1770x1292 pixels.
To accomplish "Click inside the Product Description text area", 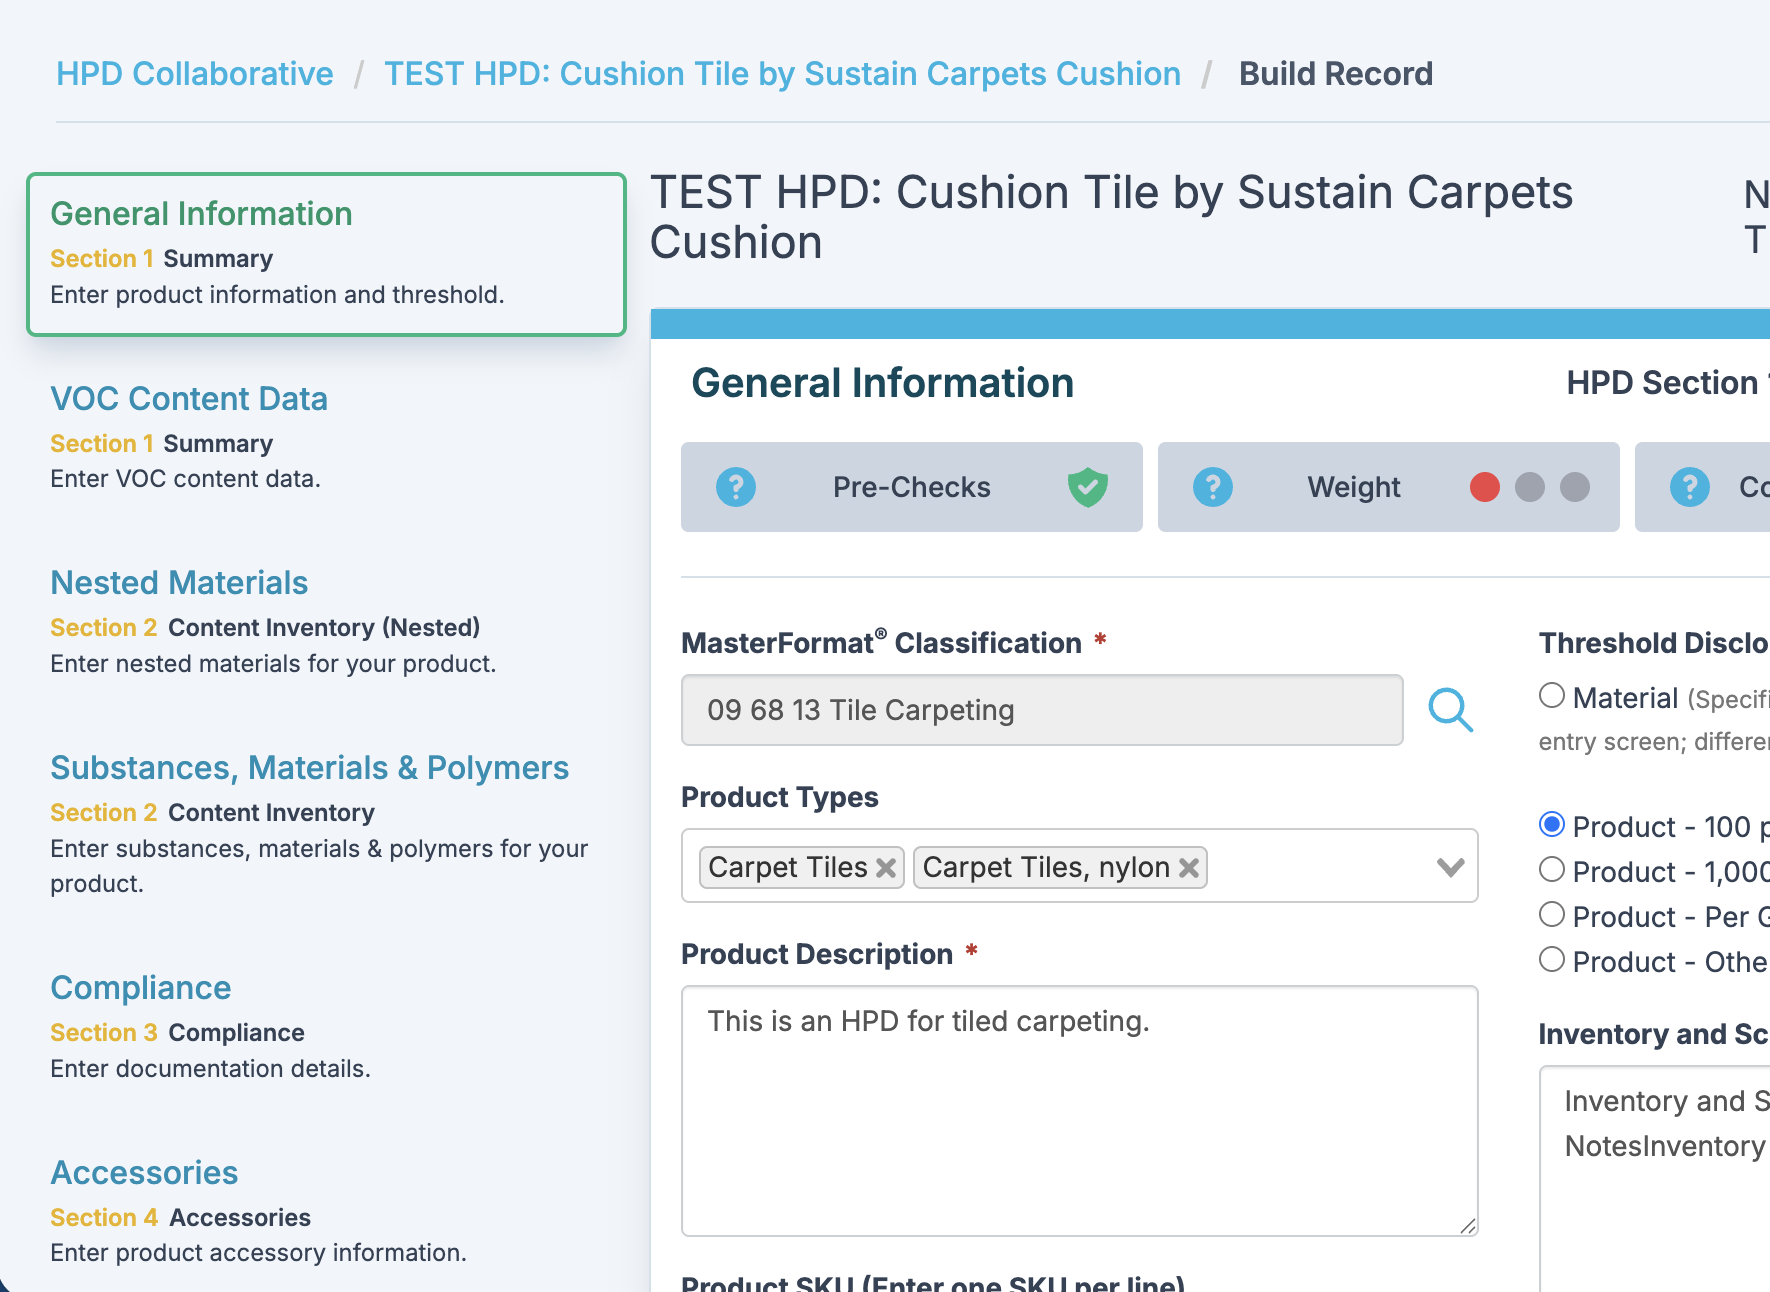I will tap(1079, 1110).
